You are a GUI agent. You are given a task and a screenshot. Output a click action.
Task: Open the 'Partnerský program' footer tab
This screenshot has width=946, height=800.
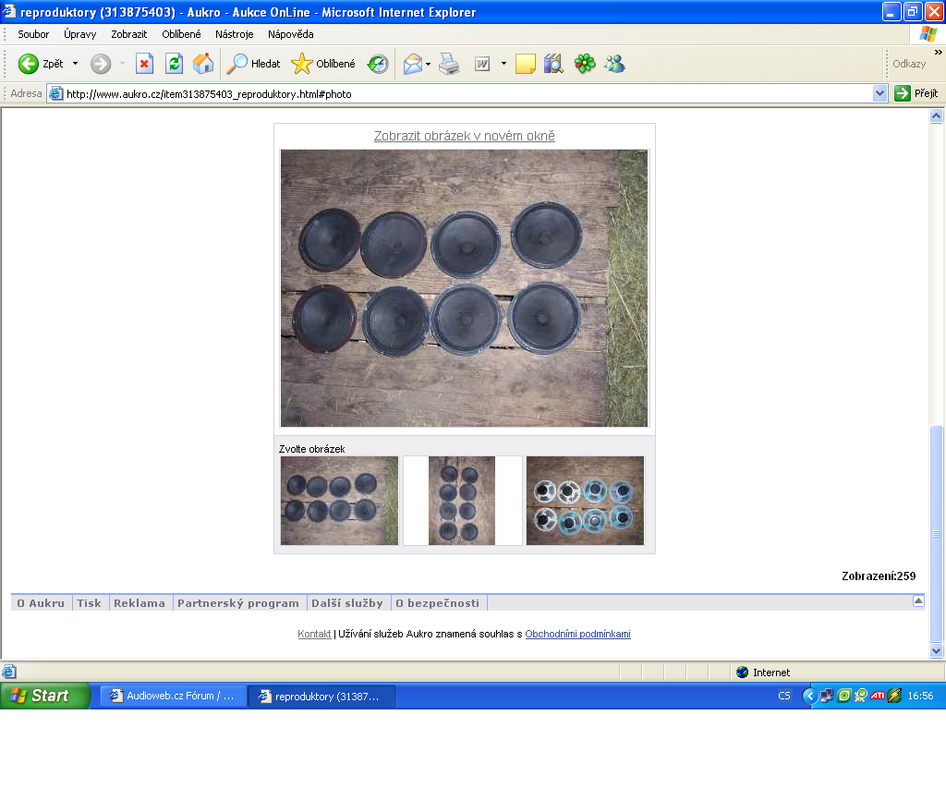[238, 603]
